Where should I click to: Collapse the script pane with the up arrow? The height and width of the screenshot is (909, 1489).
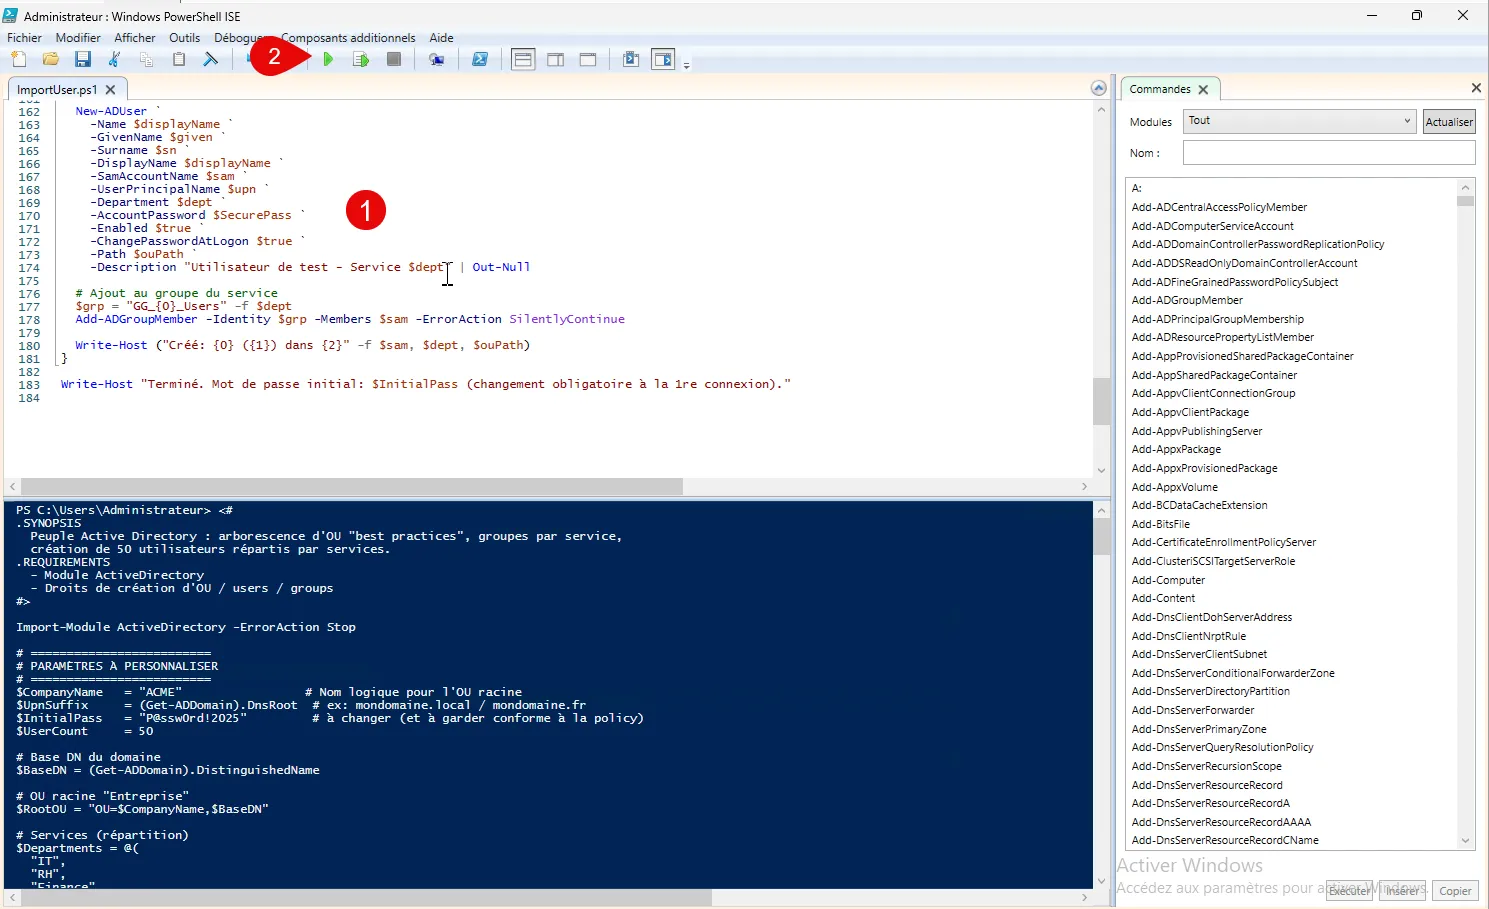1098,89
